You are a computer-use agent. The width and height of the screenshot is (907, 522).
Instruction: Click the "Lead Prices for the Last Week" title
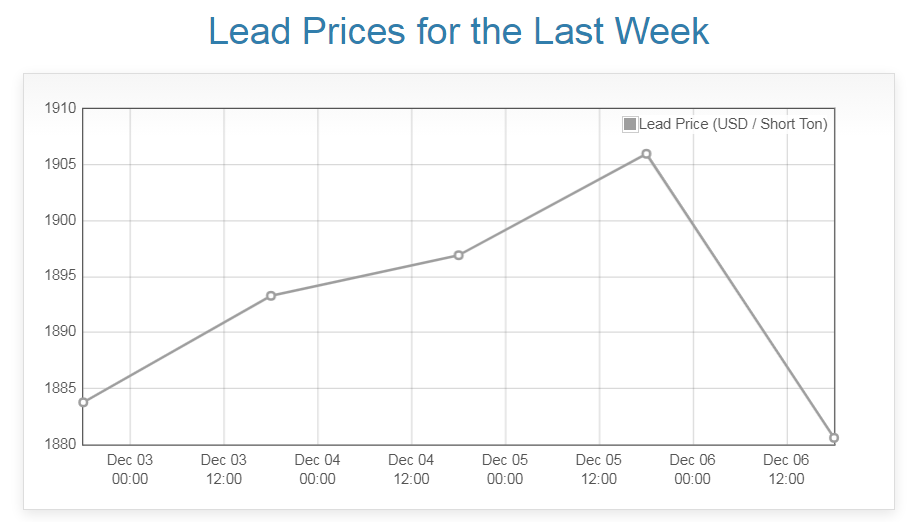[459, 32]
